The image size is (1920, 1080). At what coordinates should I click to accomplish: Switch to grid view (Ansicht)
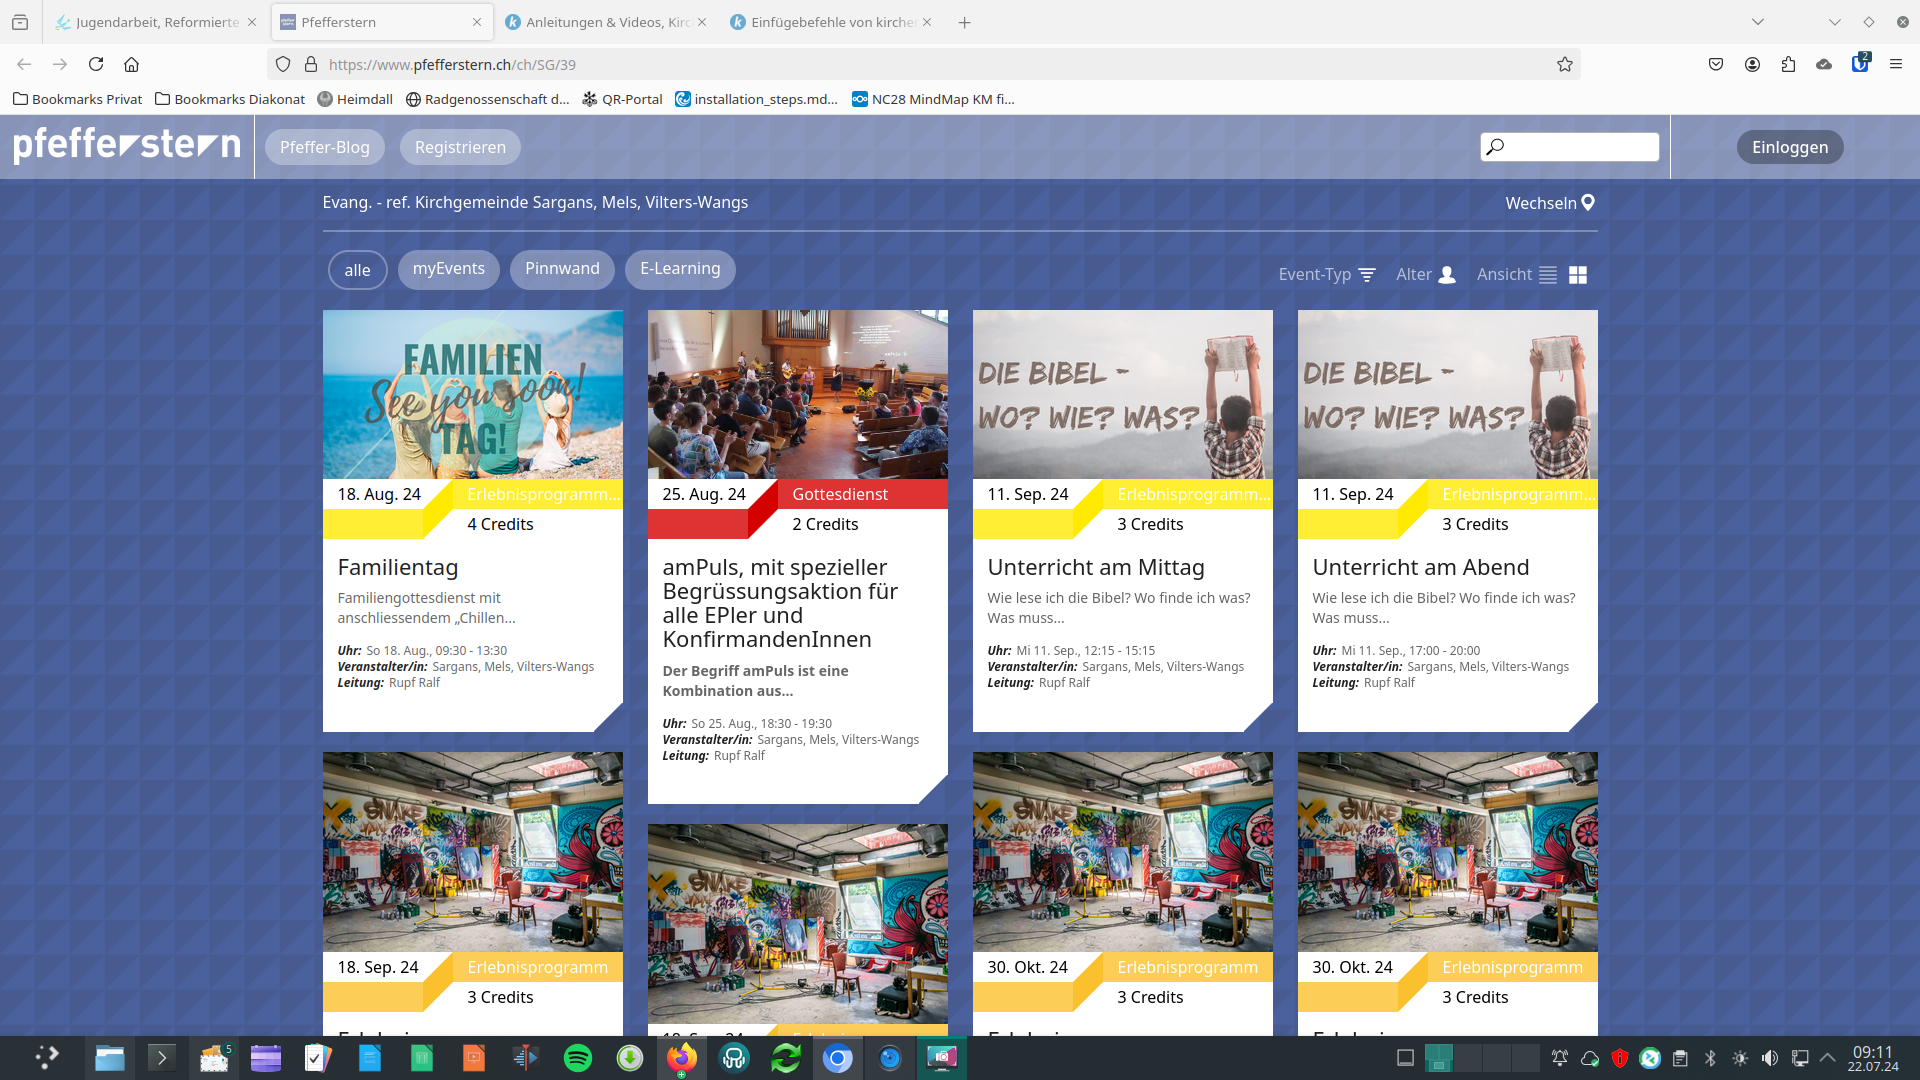coord(1578,275)
